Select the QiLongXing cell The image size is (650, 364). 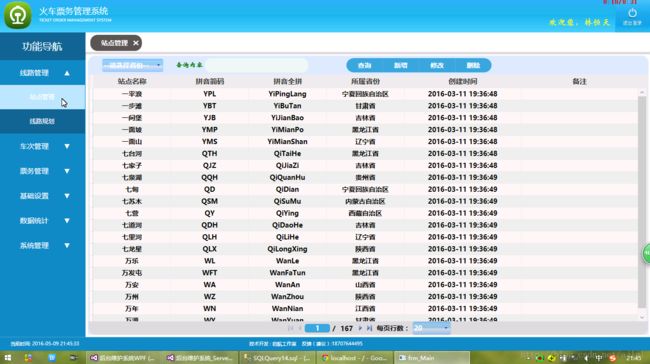(x=287, y=249)
